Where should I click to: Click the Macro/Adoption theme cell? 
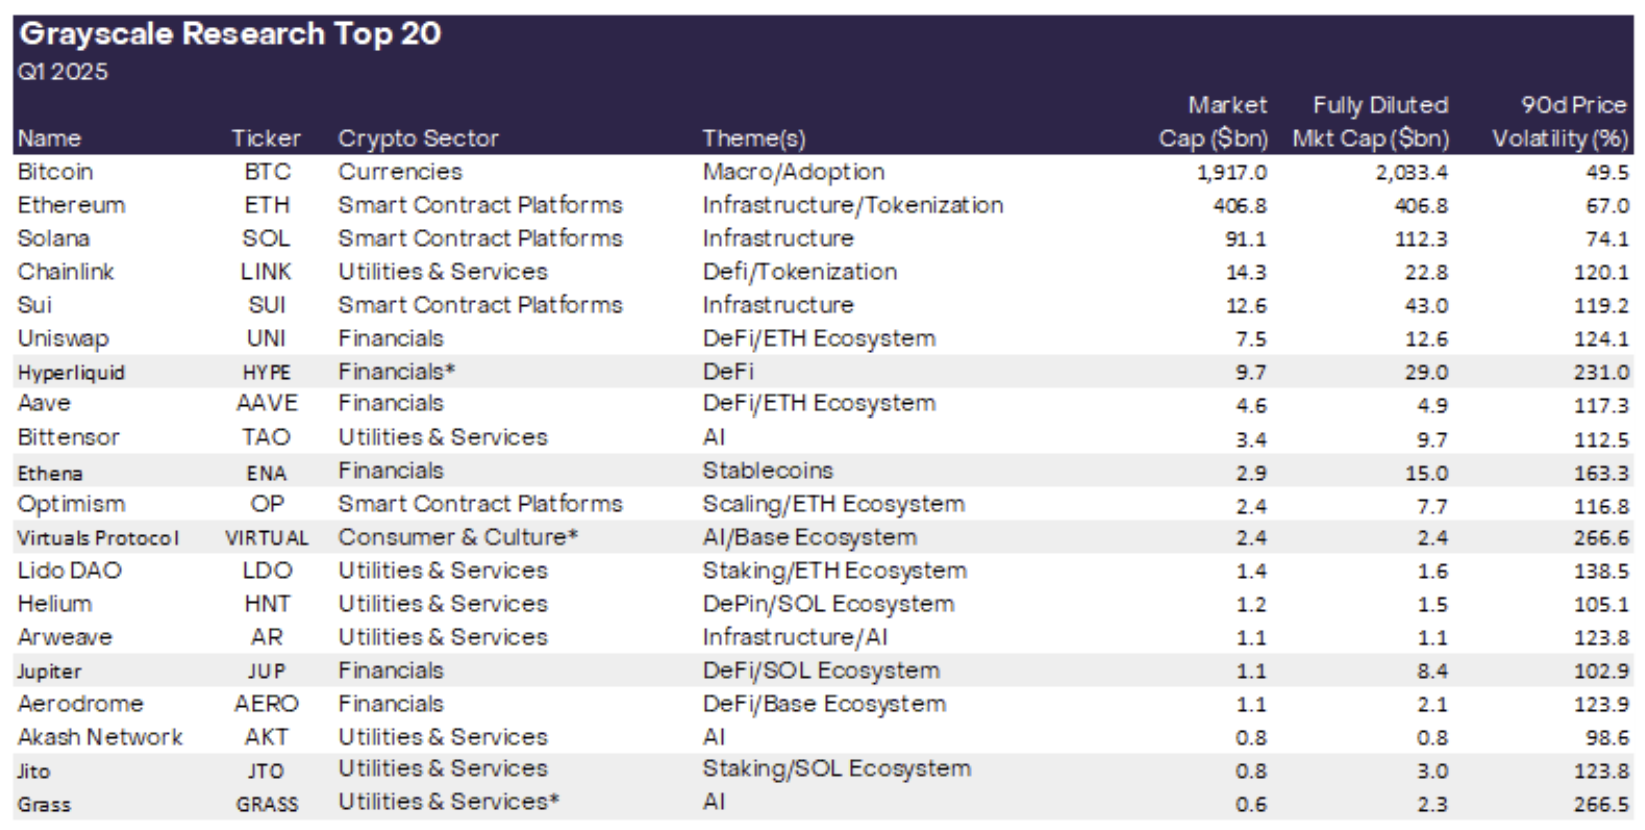(793, 172)
